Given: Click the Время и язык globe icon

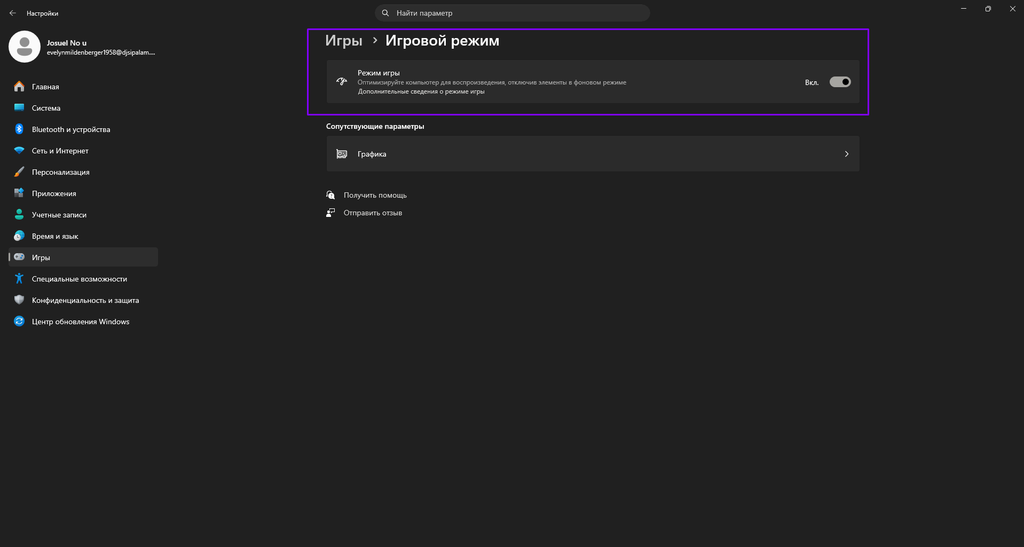Looking at the screenshot, I should click(19, 236).
